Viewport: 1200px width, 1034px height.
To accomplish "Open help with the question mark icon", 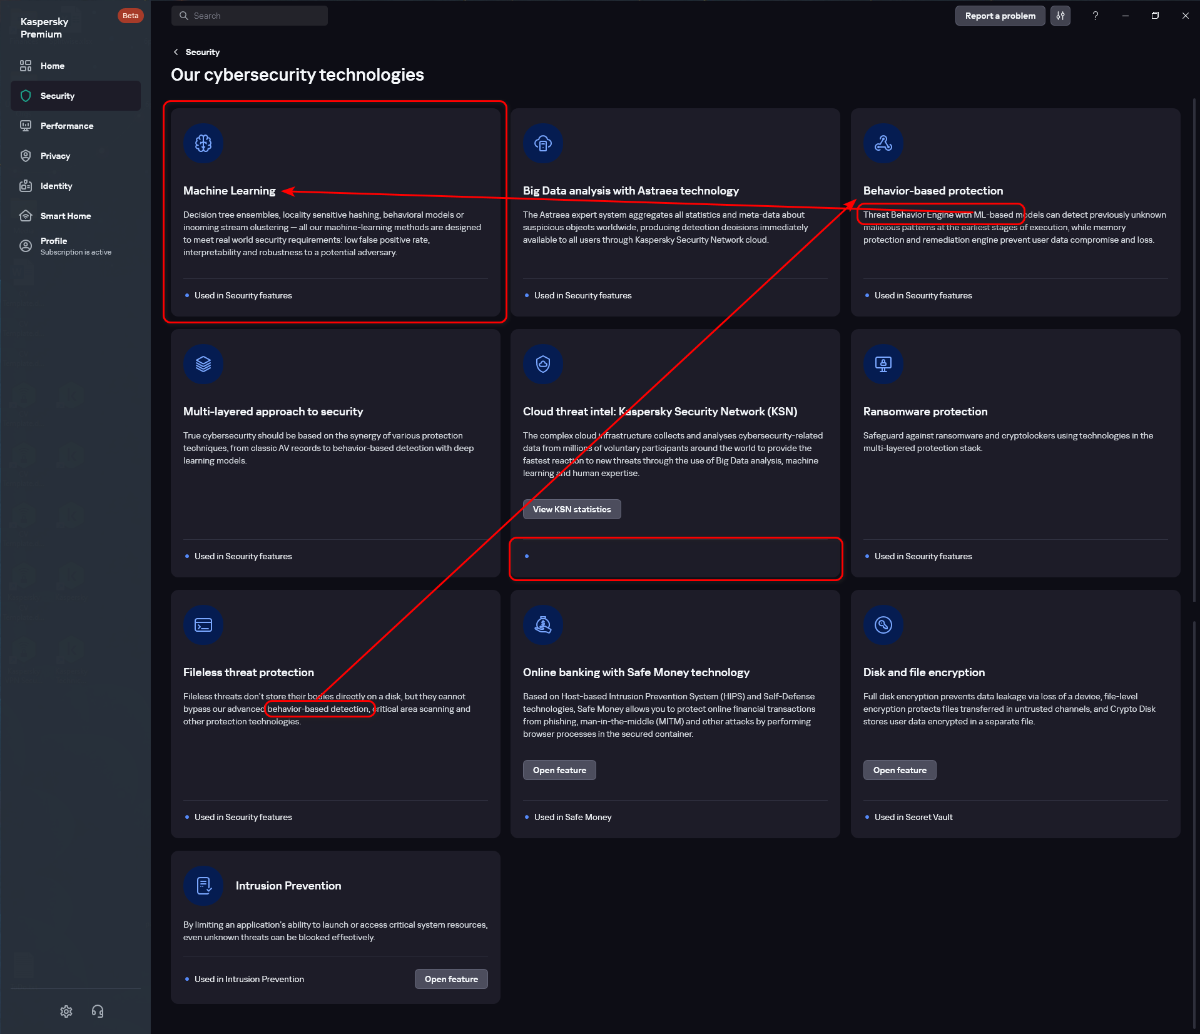I will [1095, 16].
